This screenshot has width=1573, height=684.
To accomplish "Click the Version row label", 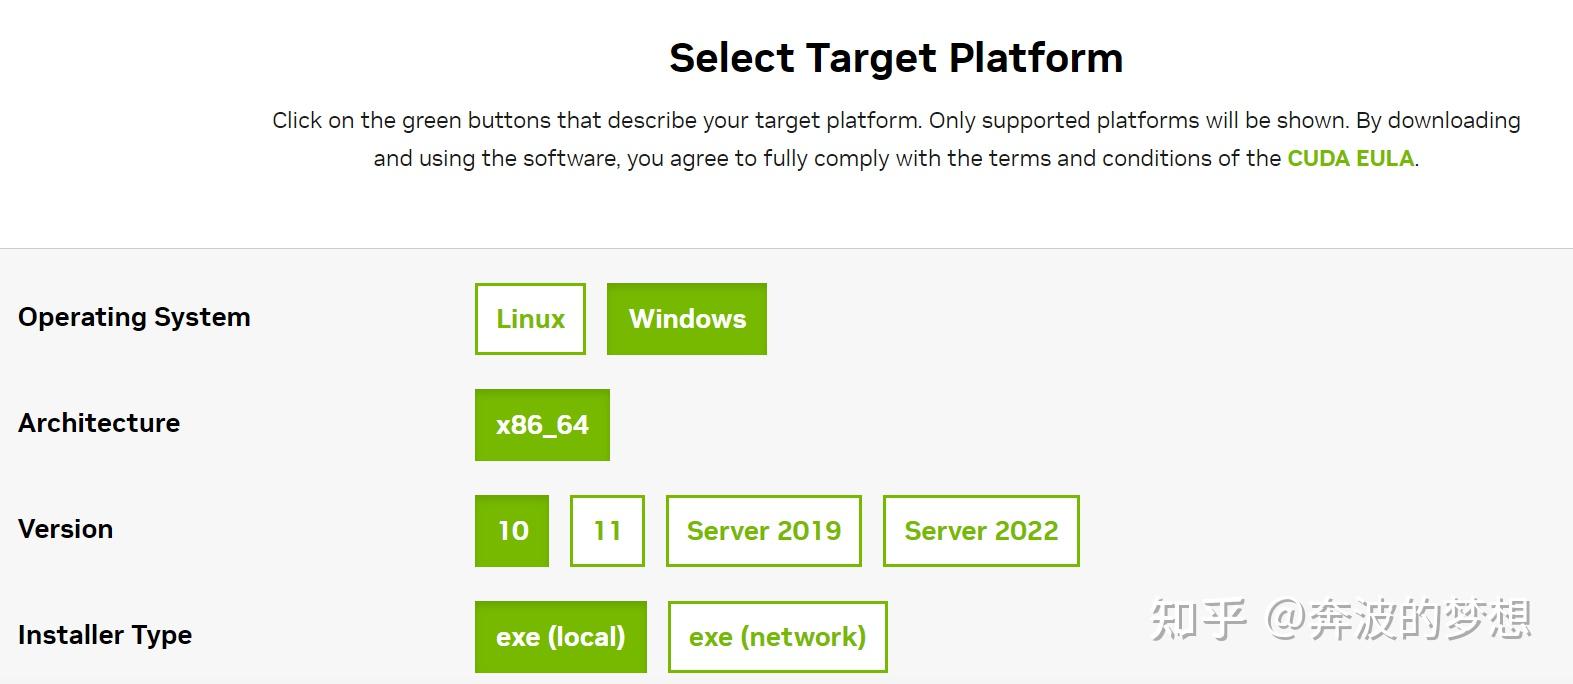I will click(x=65, y=529).
